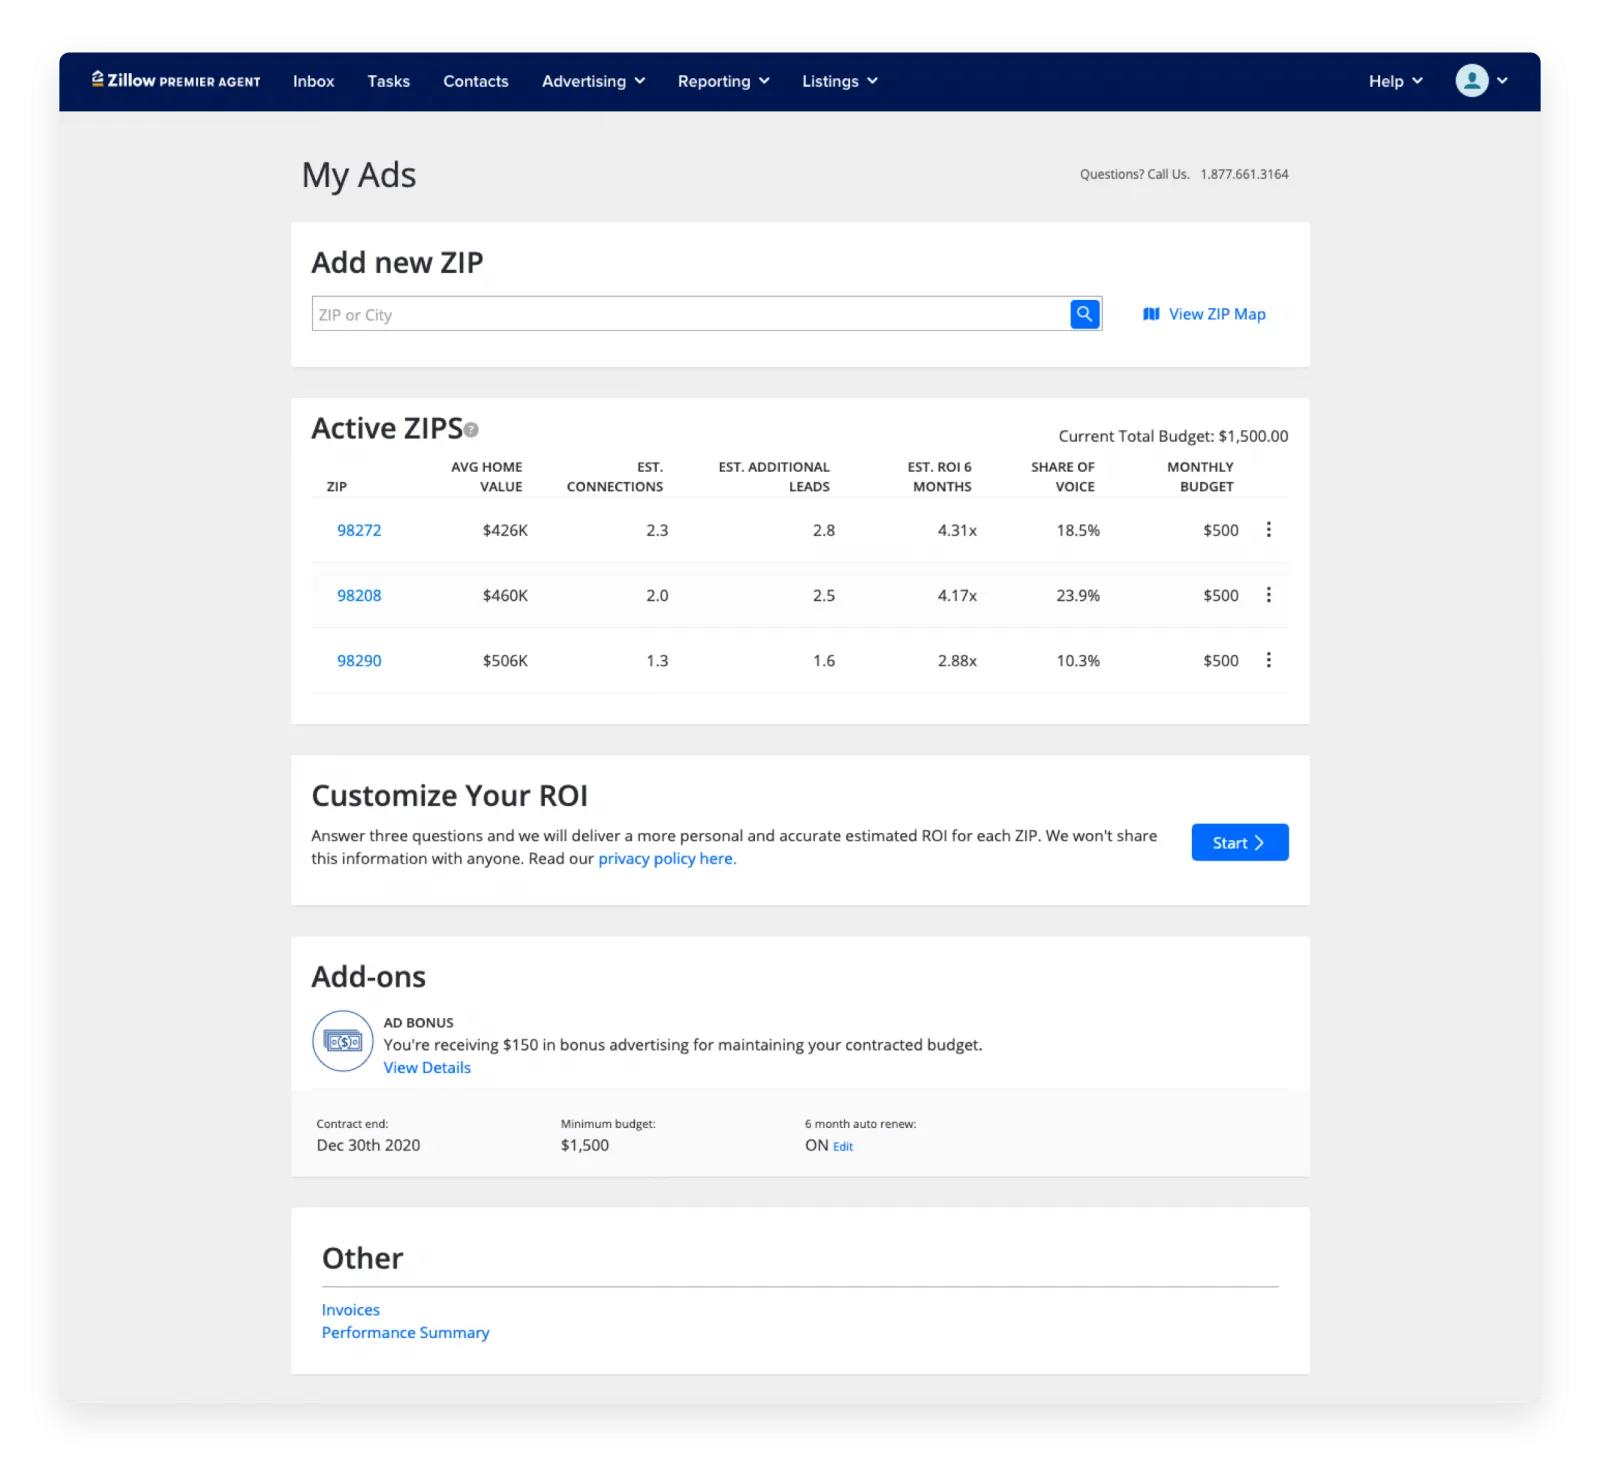The image size is (1600, 1478).
Task: Click the blue search magnifier button
Action: (x=1084, y=314)
